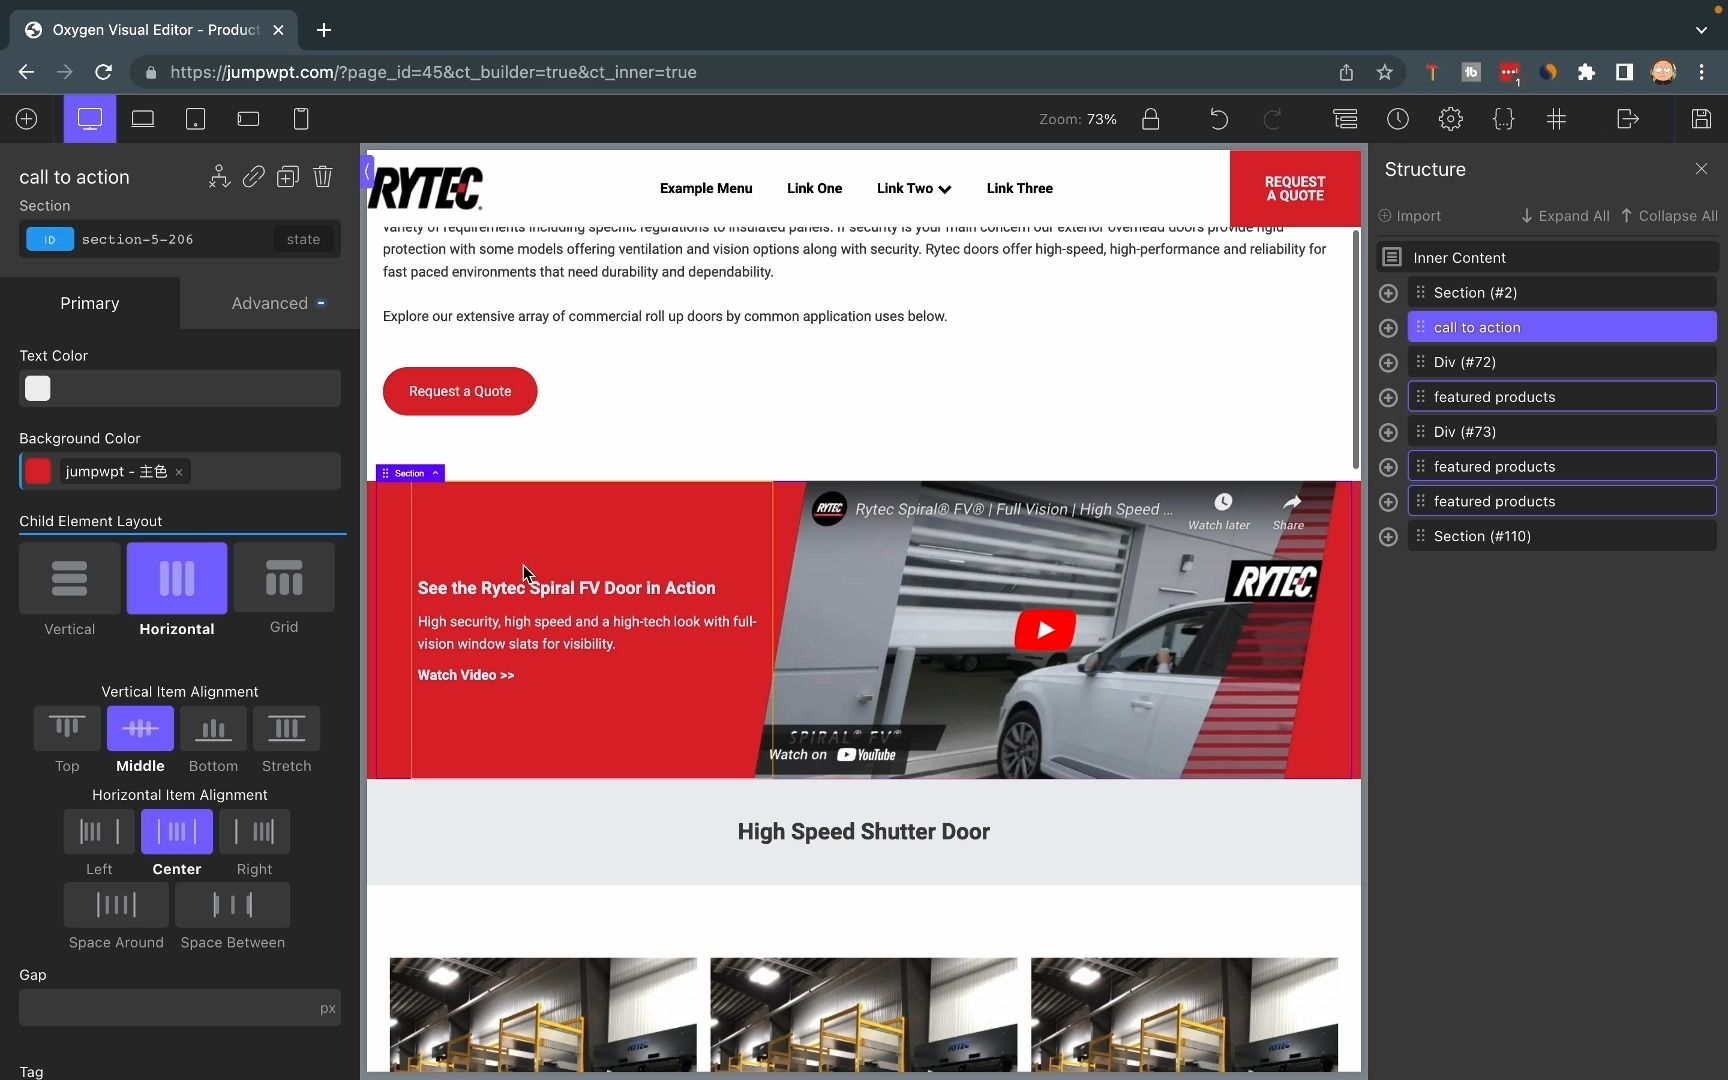Choose Space Around alignment

pos(116,905)
